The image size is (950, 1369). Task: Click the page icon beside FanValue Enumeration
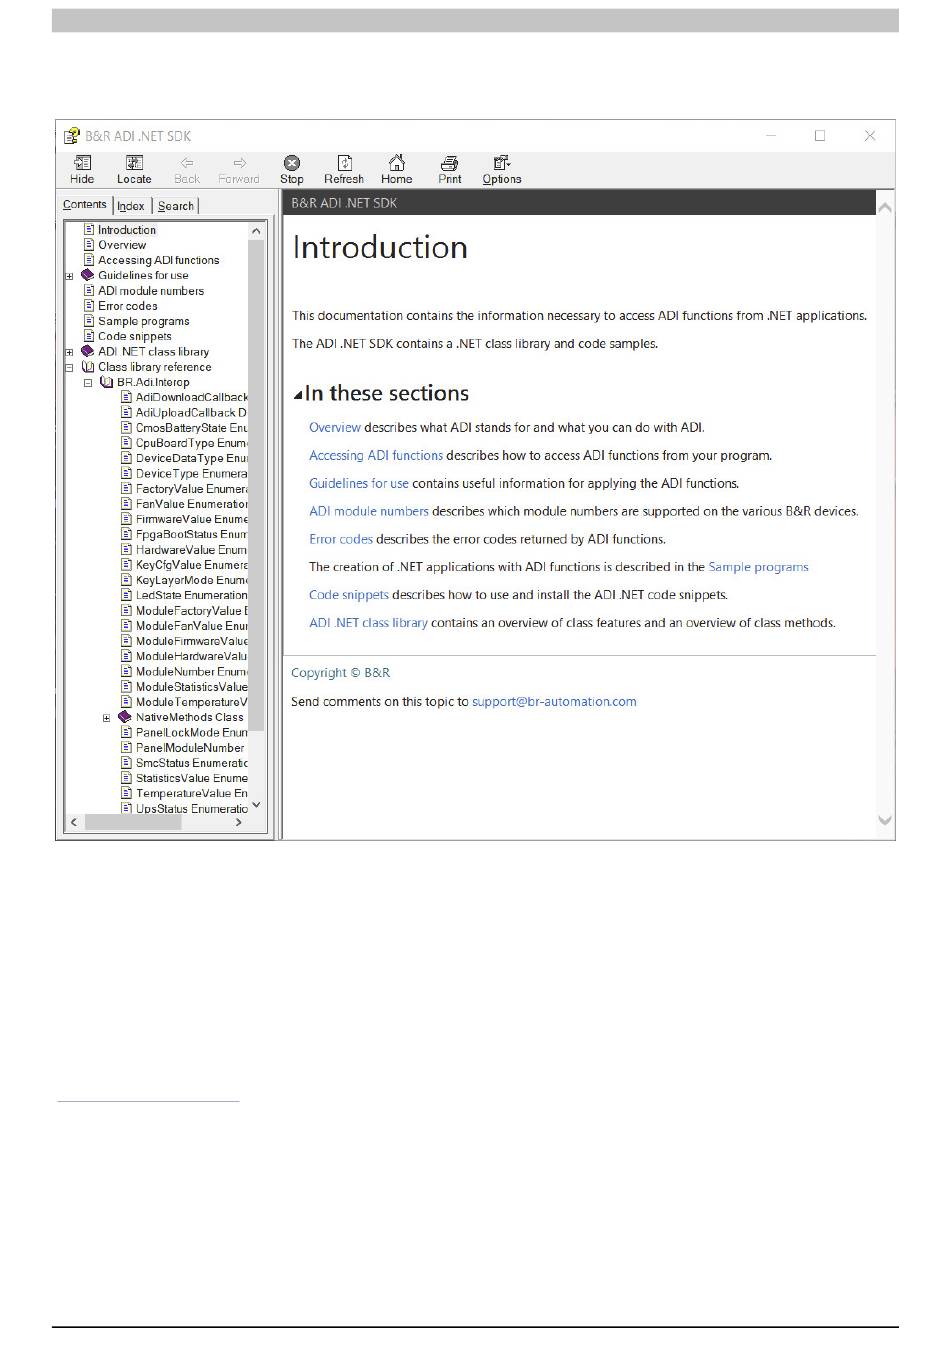point(127,504)
